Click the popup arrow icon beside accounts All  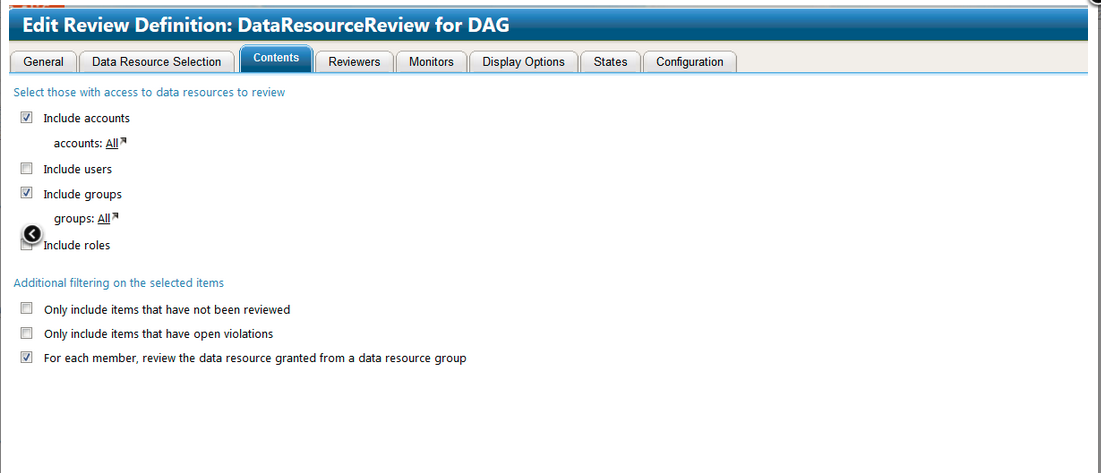[x=123, y=142]
